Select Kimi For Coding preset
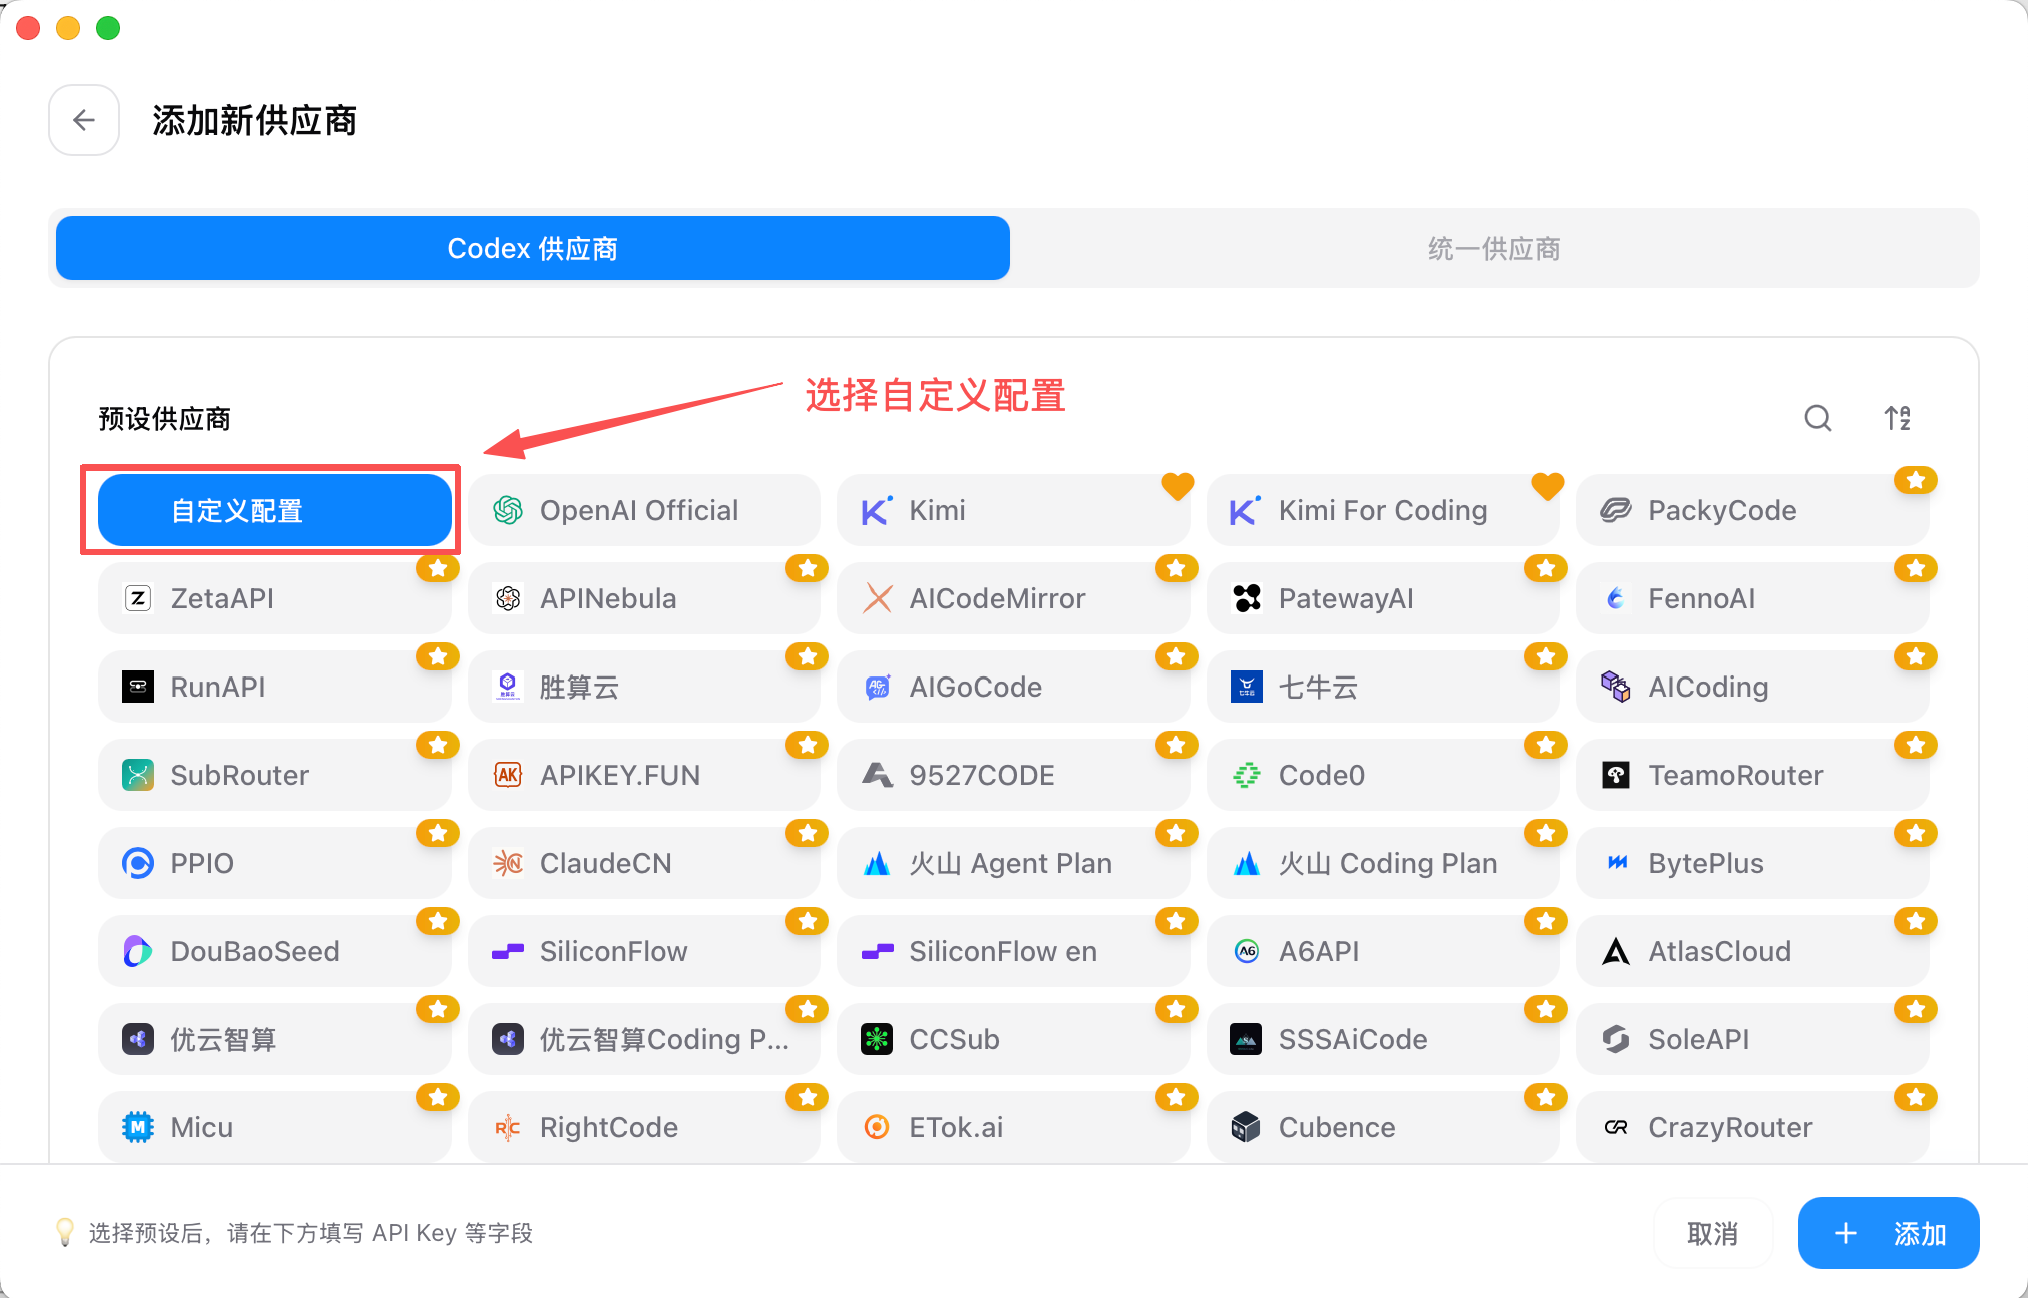The width and height of the screenshot is (2028, 1298). click(x=1383, y=510)
